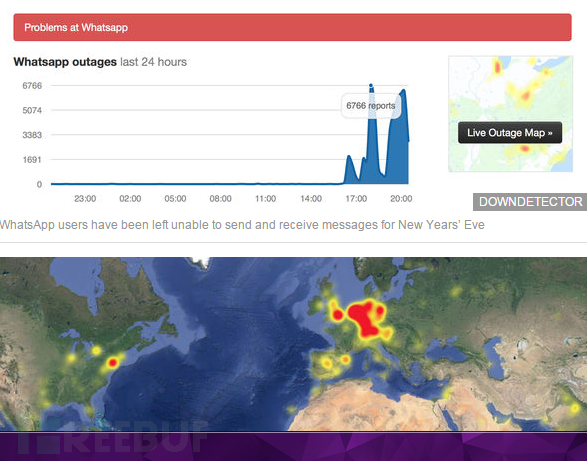Image resolution: width=587 pixels, height=461 pixels.
Task: Select the peak data point on chart
Action: [x=371, y=85]
